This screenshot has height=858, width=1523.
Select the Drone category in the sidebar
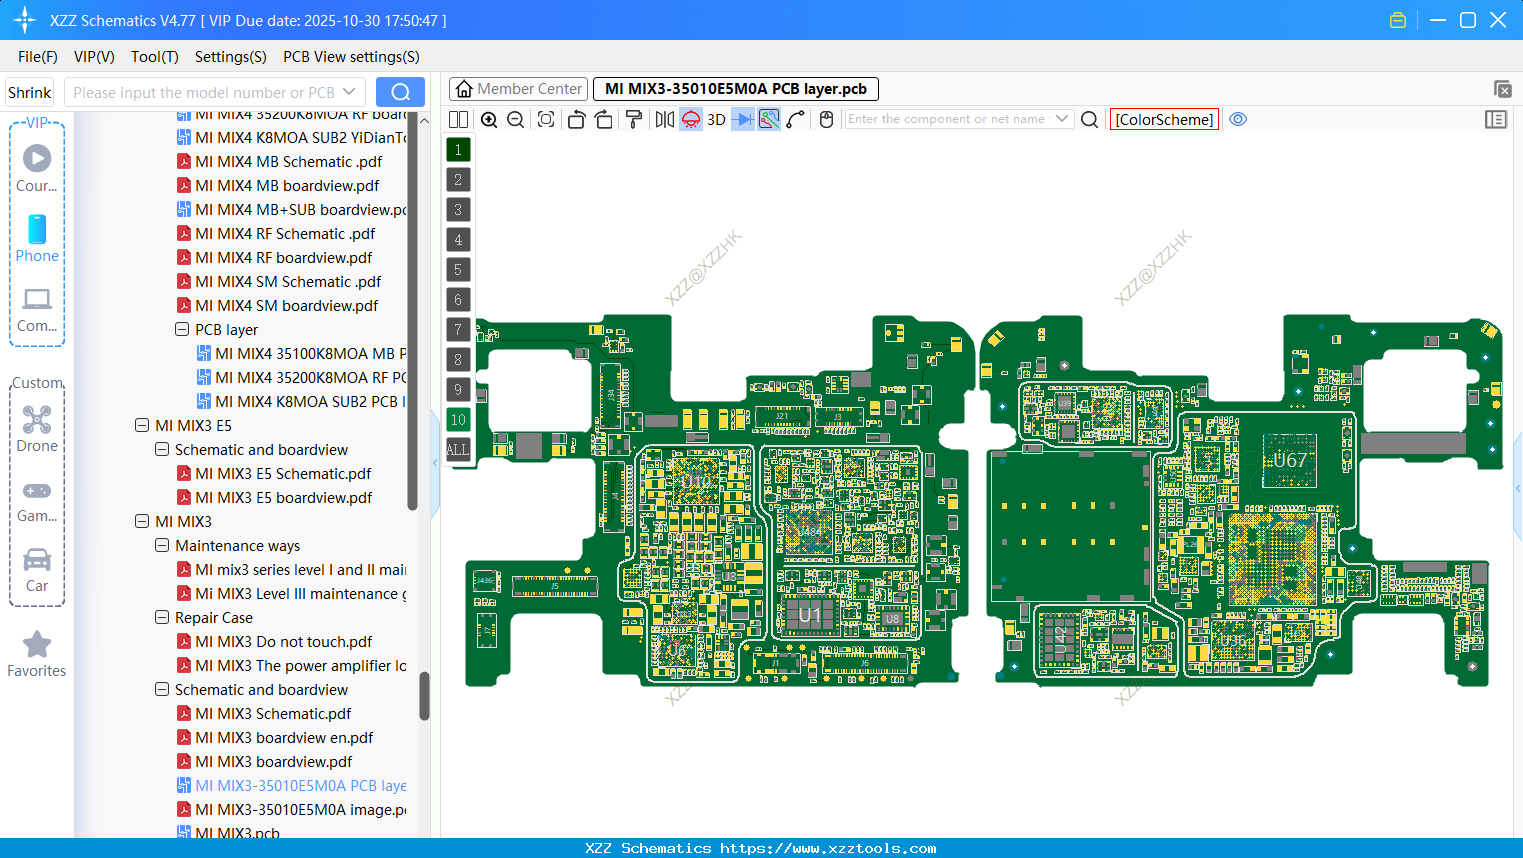click(x=37, y=430)
